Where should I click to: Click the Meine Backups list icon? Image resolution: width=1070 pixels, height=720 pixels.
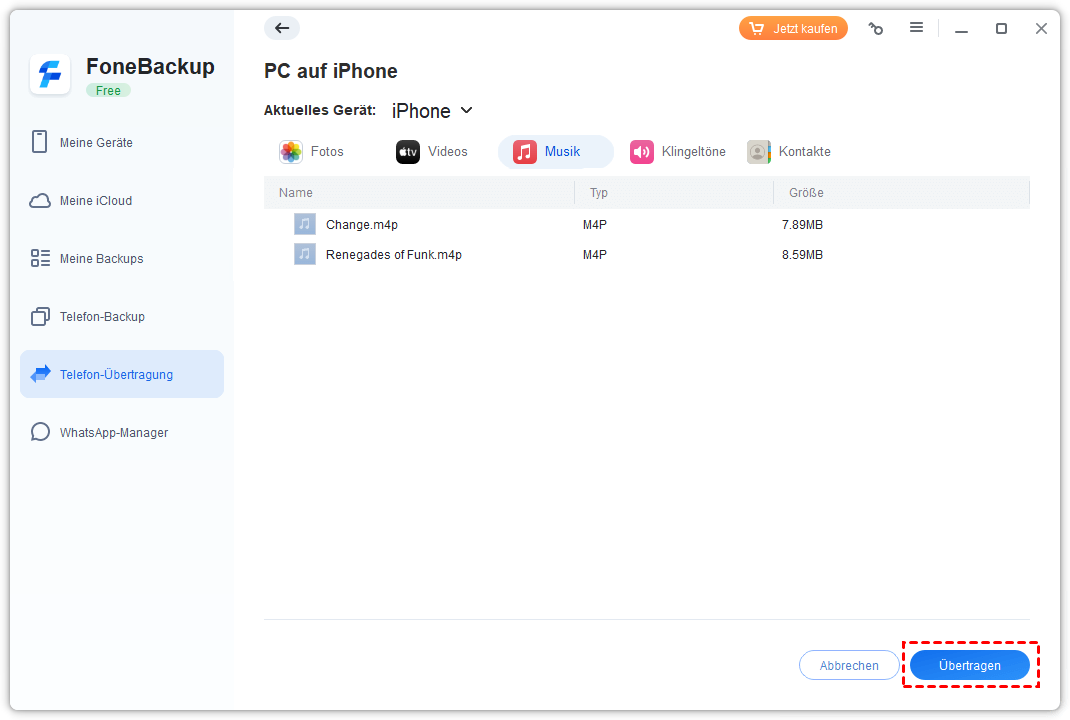point(40,258)
